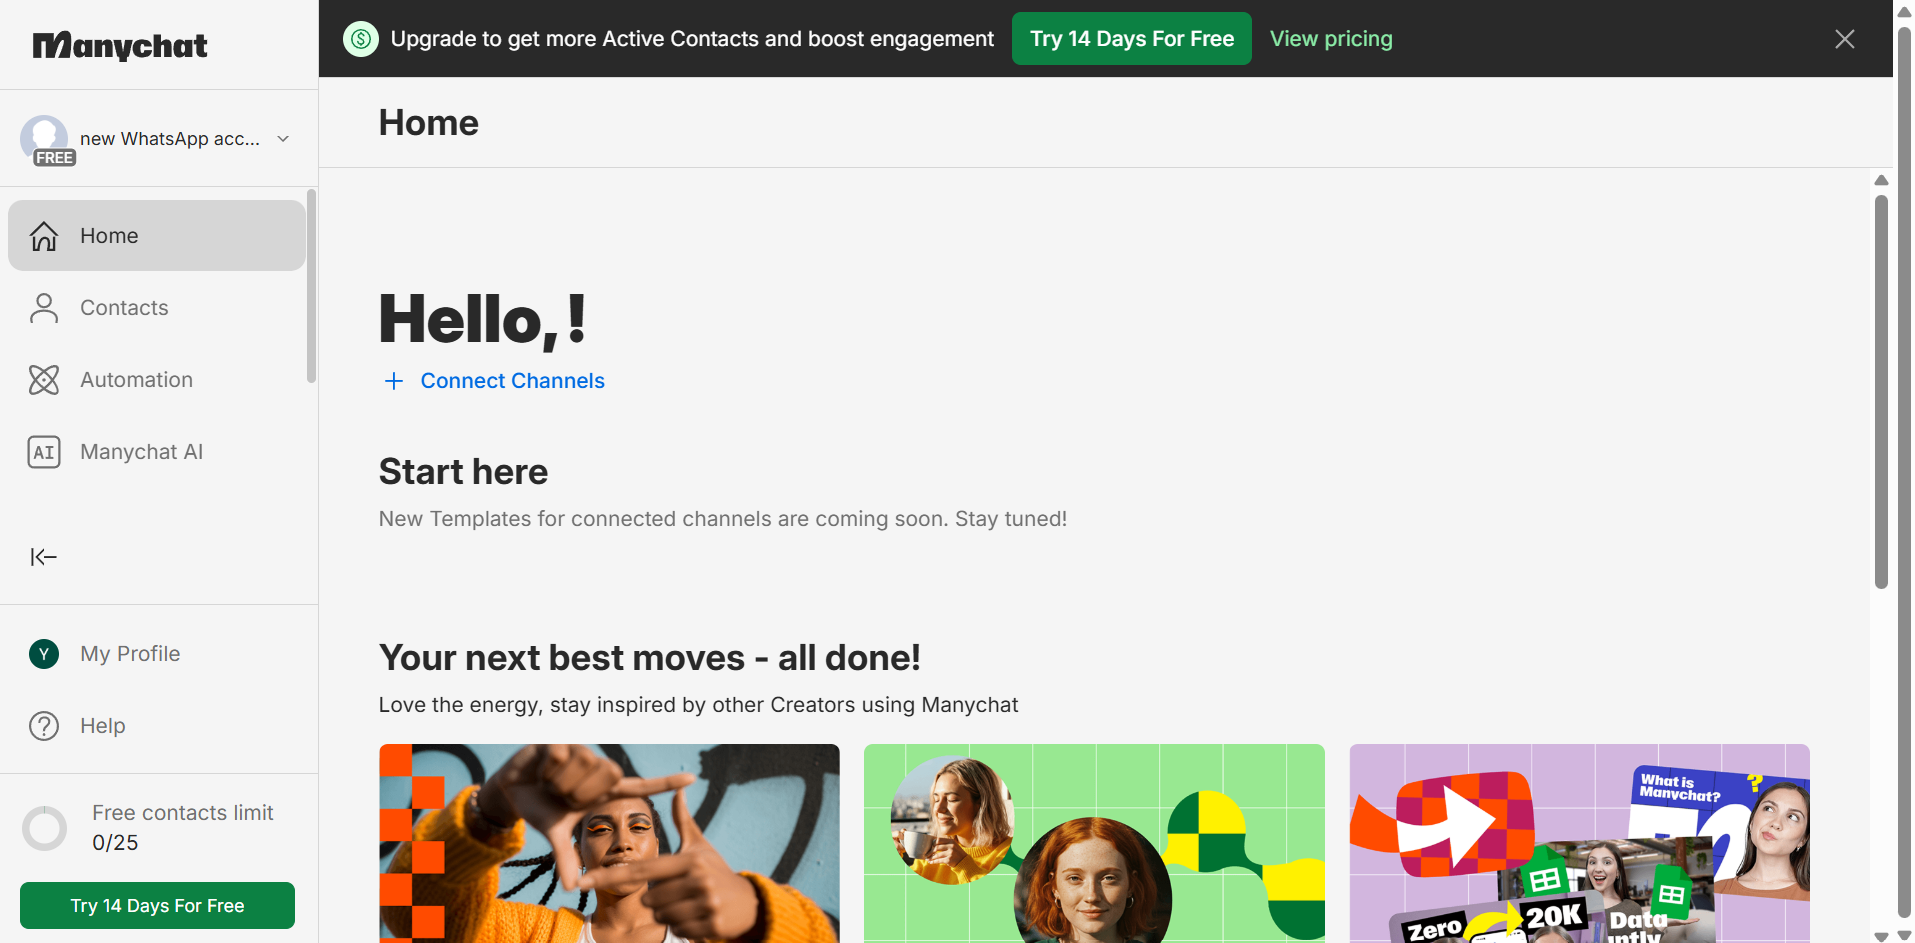Expand the account switcher chevron
This screenshot has height=943, width=1915.
pyautogui.click(x=283, y=139)
